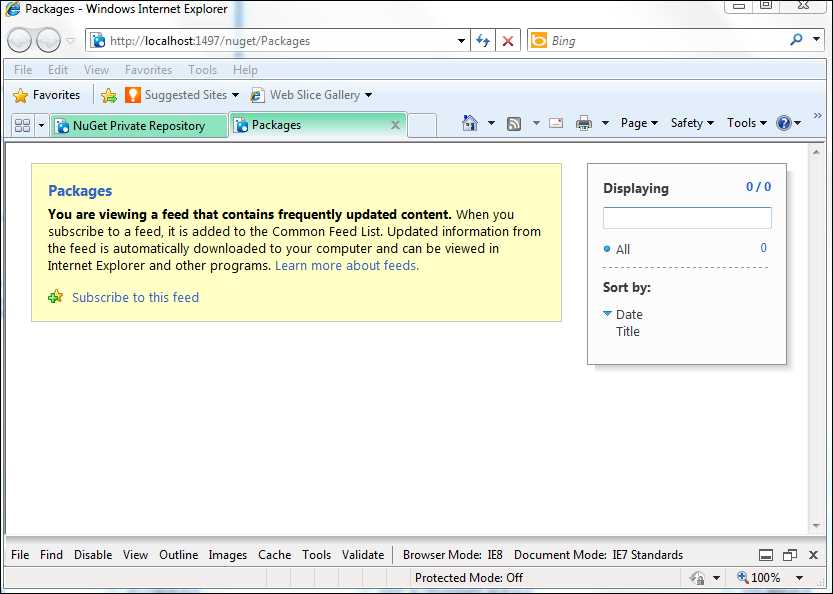Change Document Mode: IE7 Standards
Viewport: 833px width, 594px height.
coord(598,555)
